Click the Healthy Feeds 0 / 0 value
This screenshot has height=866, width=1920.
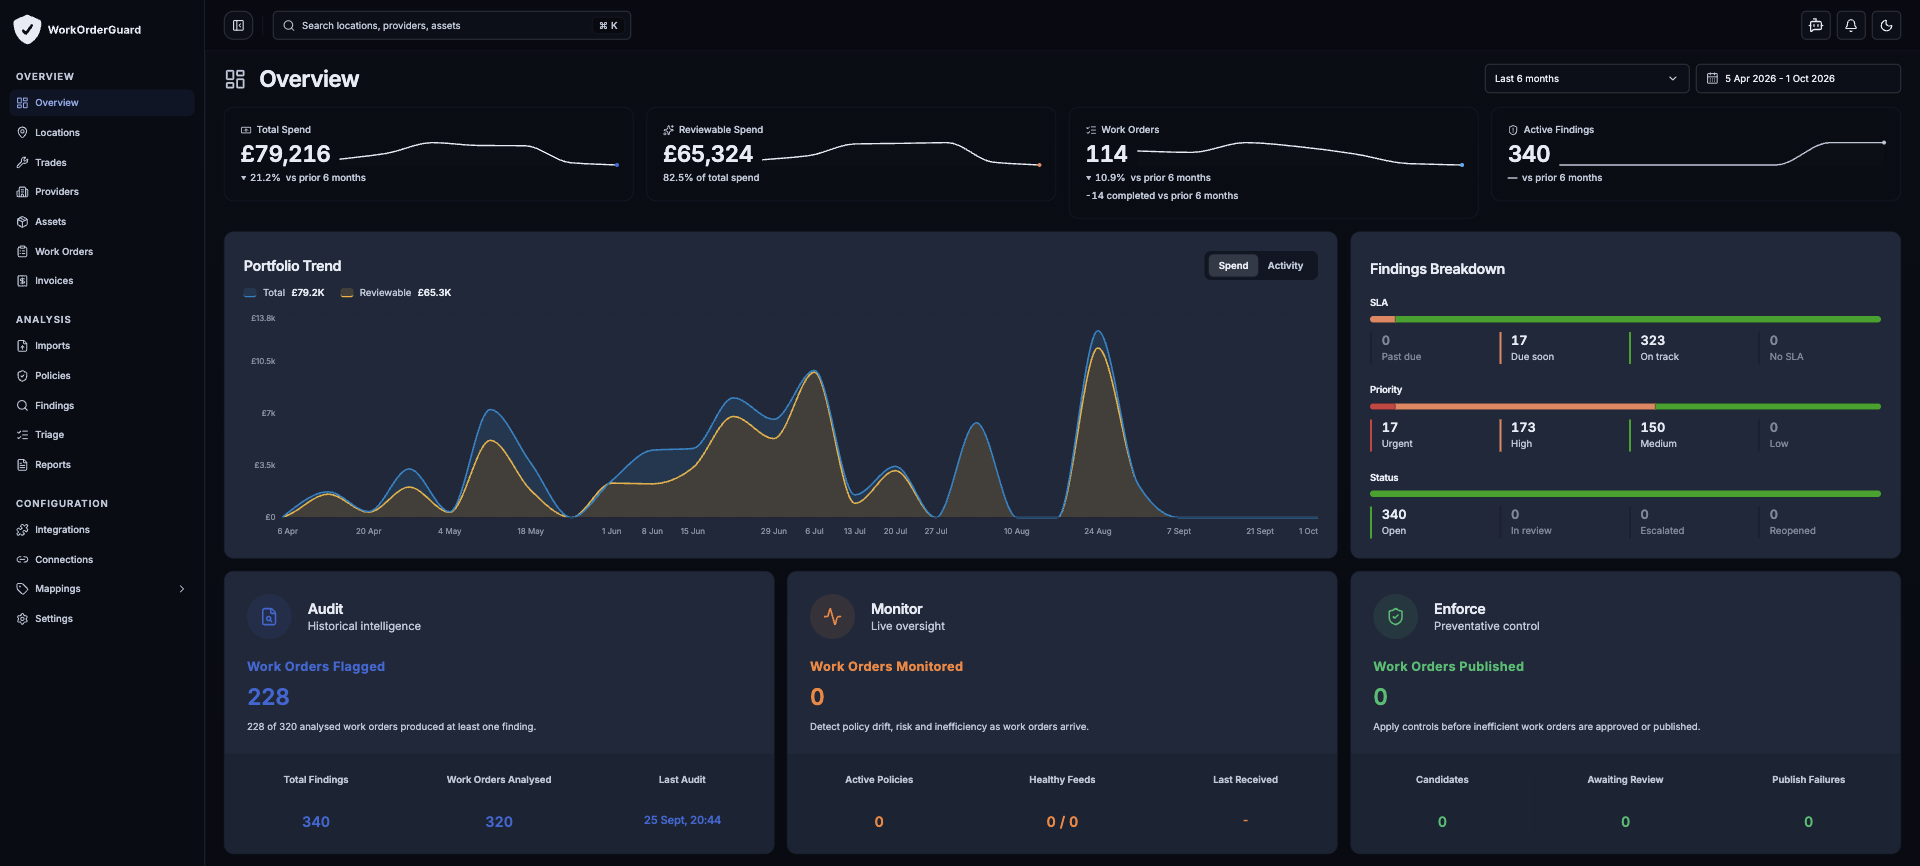1062,822
